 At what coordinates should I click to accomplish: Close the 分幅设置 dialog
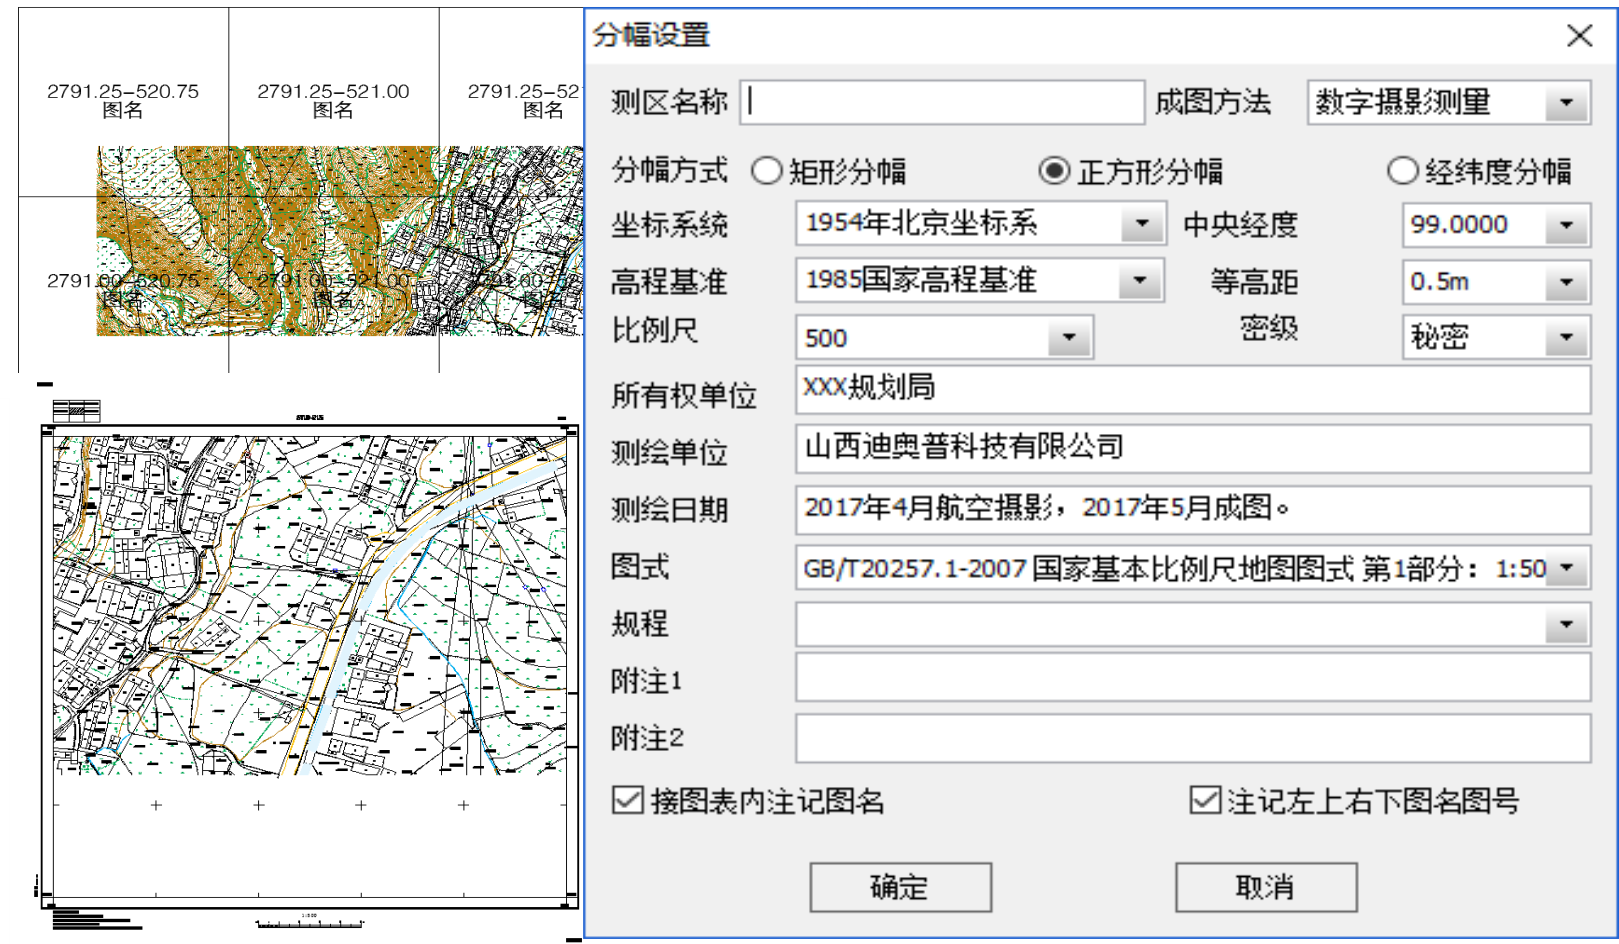pos(1579,36)
